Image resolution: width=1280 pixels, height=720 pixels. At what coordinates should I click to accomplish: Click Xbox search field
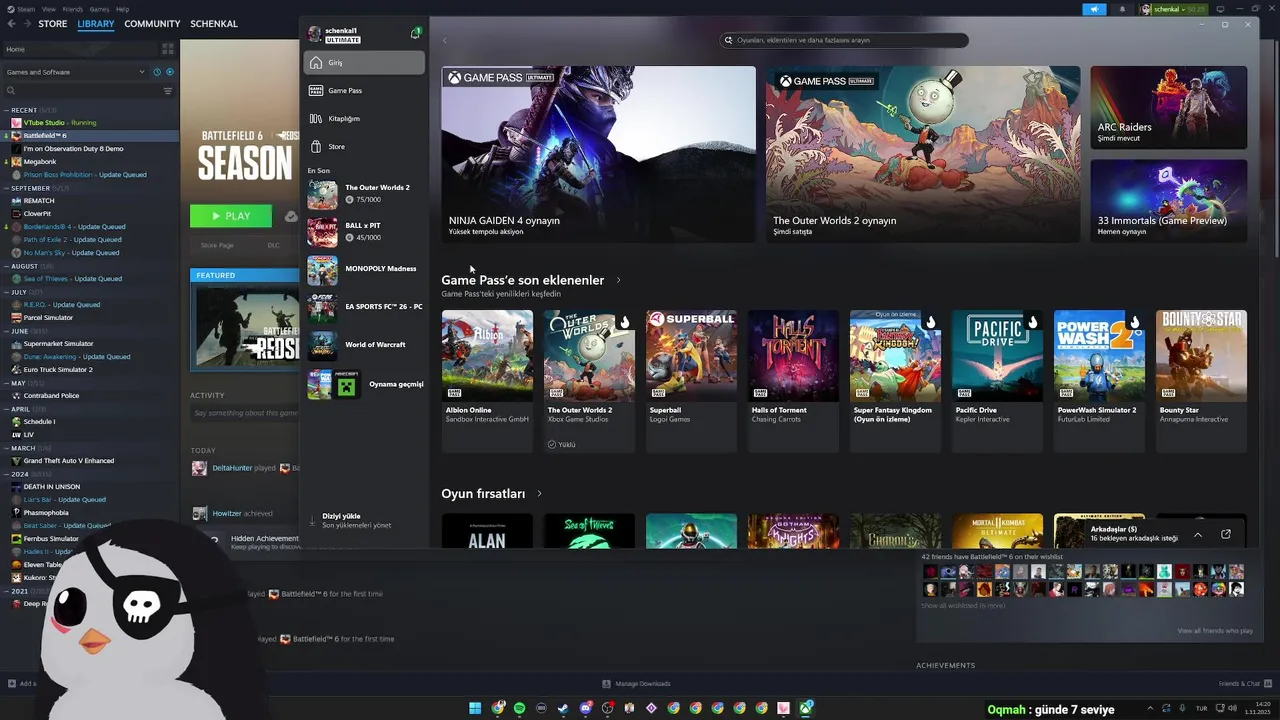coord(845,40)
